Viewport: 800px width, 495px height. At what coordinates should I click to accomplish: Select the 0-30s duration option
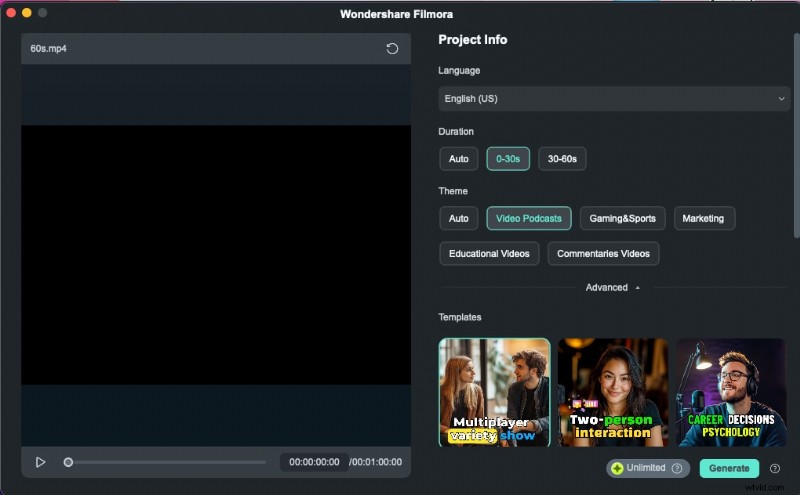click(x=508, y=159)
